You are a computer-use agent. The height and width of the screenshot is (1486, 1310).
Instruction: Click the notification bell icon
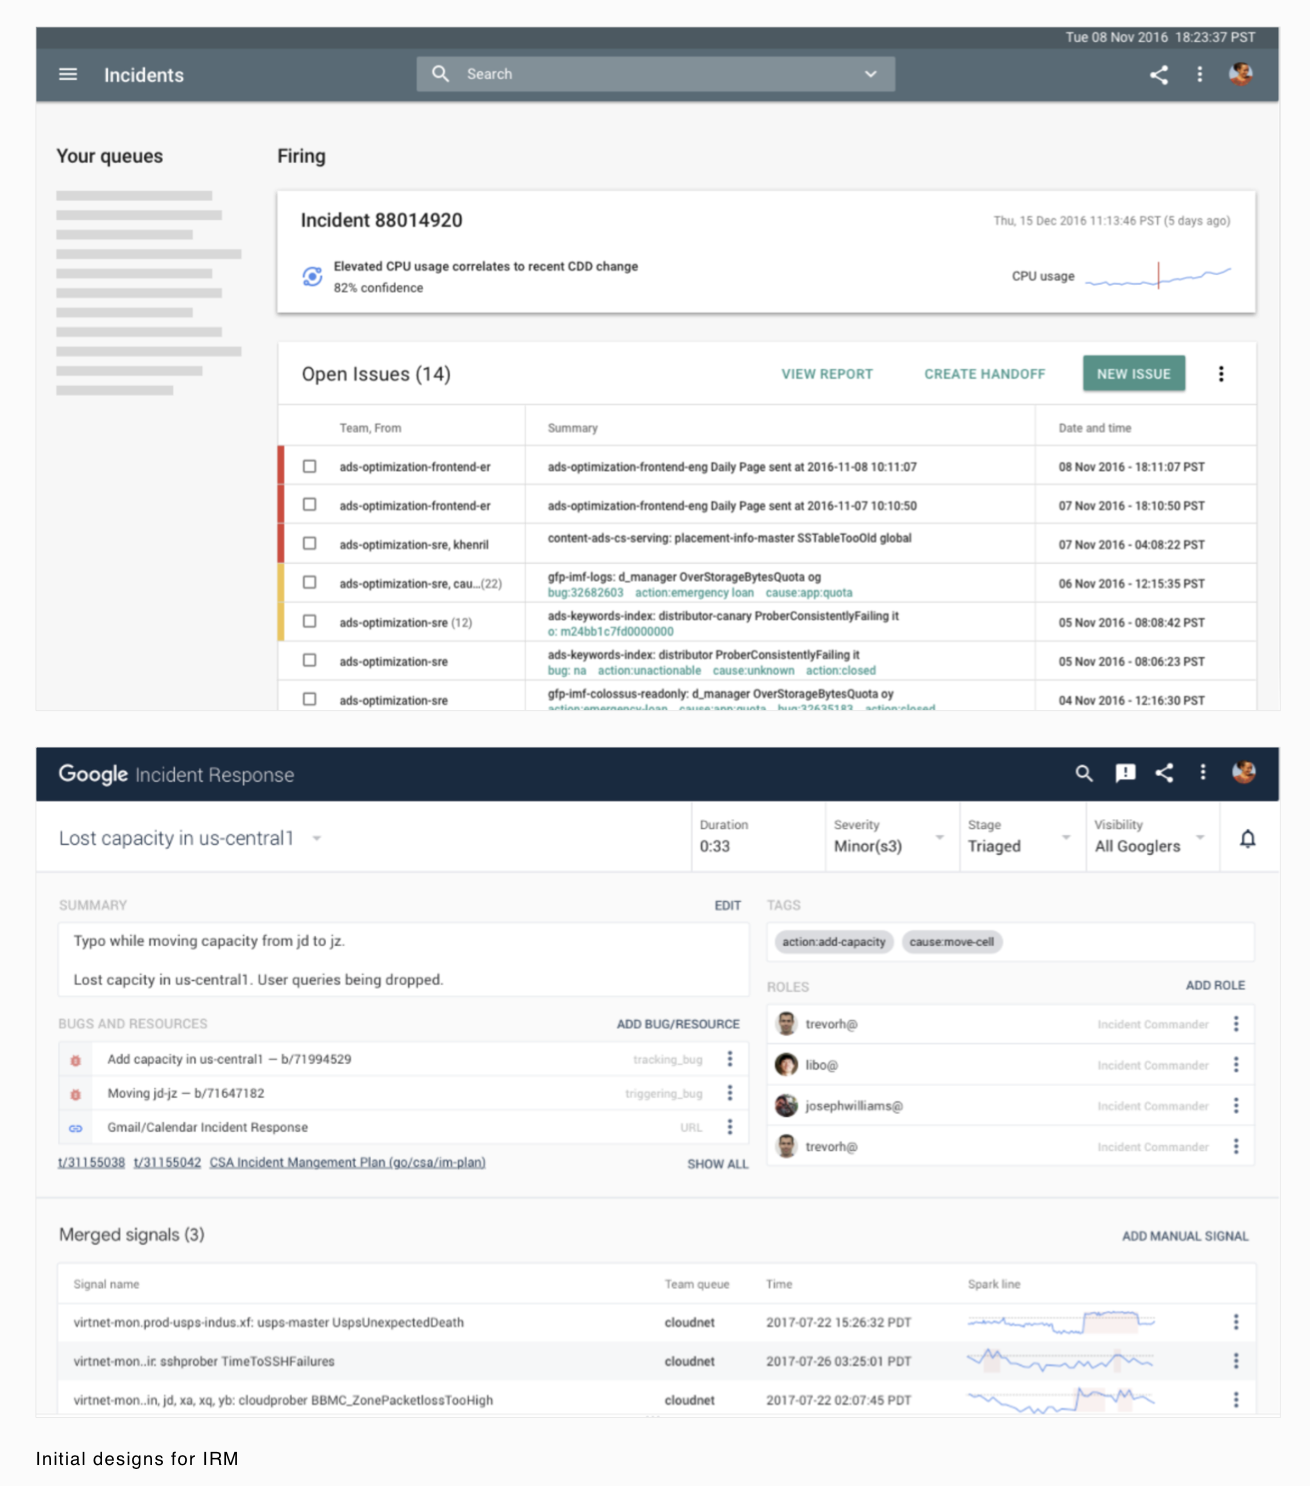(1247, 839)
